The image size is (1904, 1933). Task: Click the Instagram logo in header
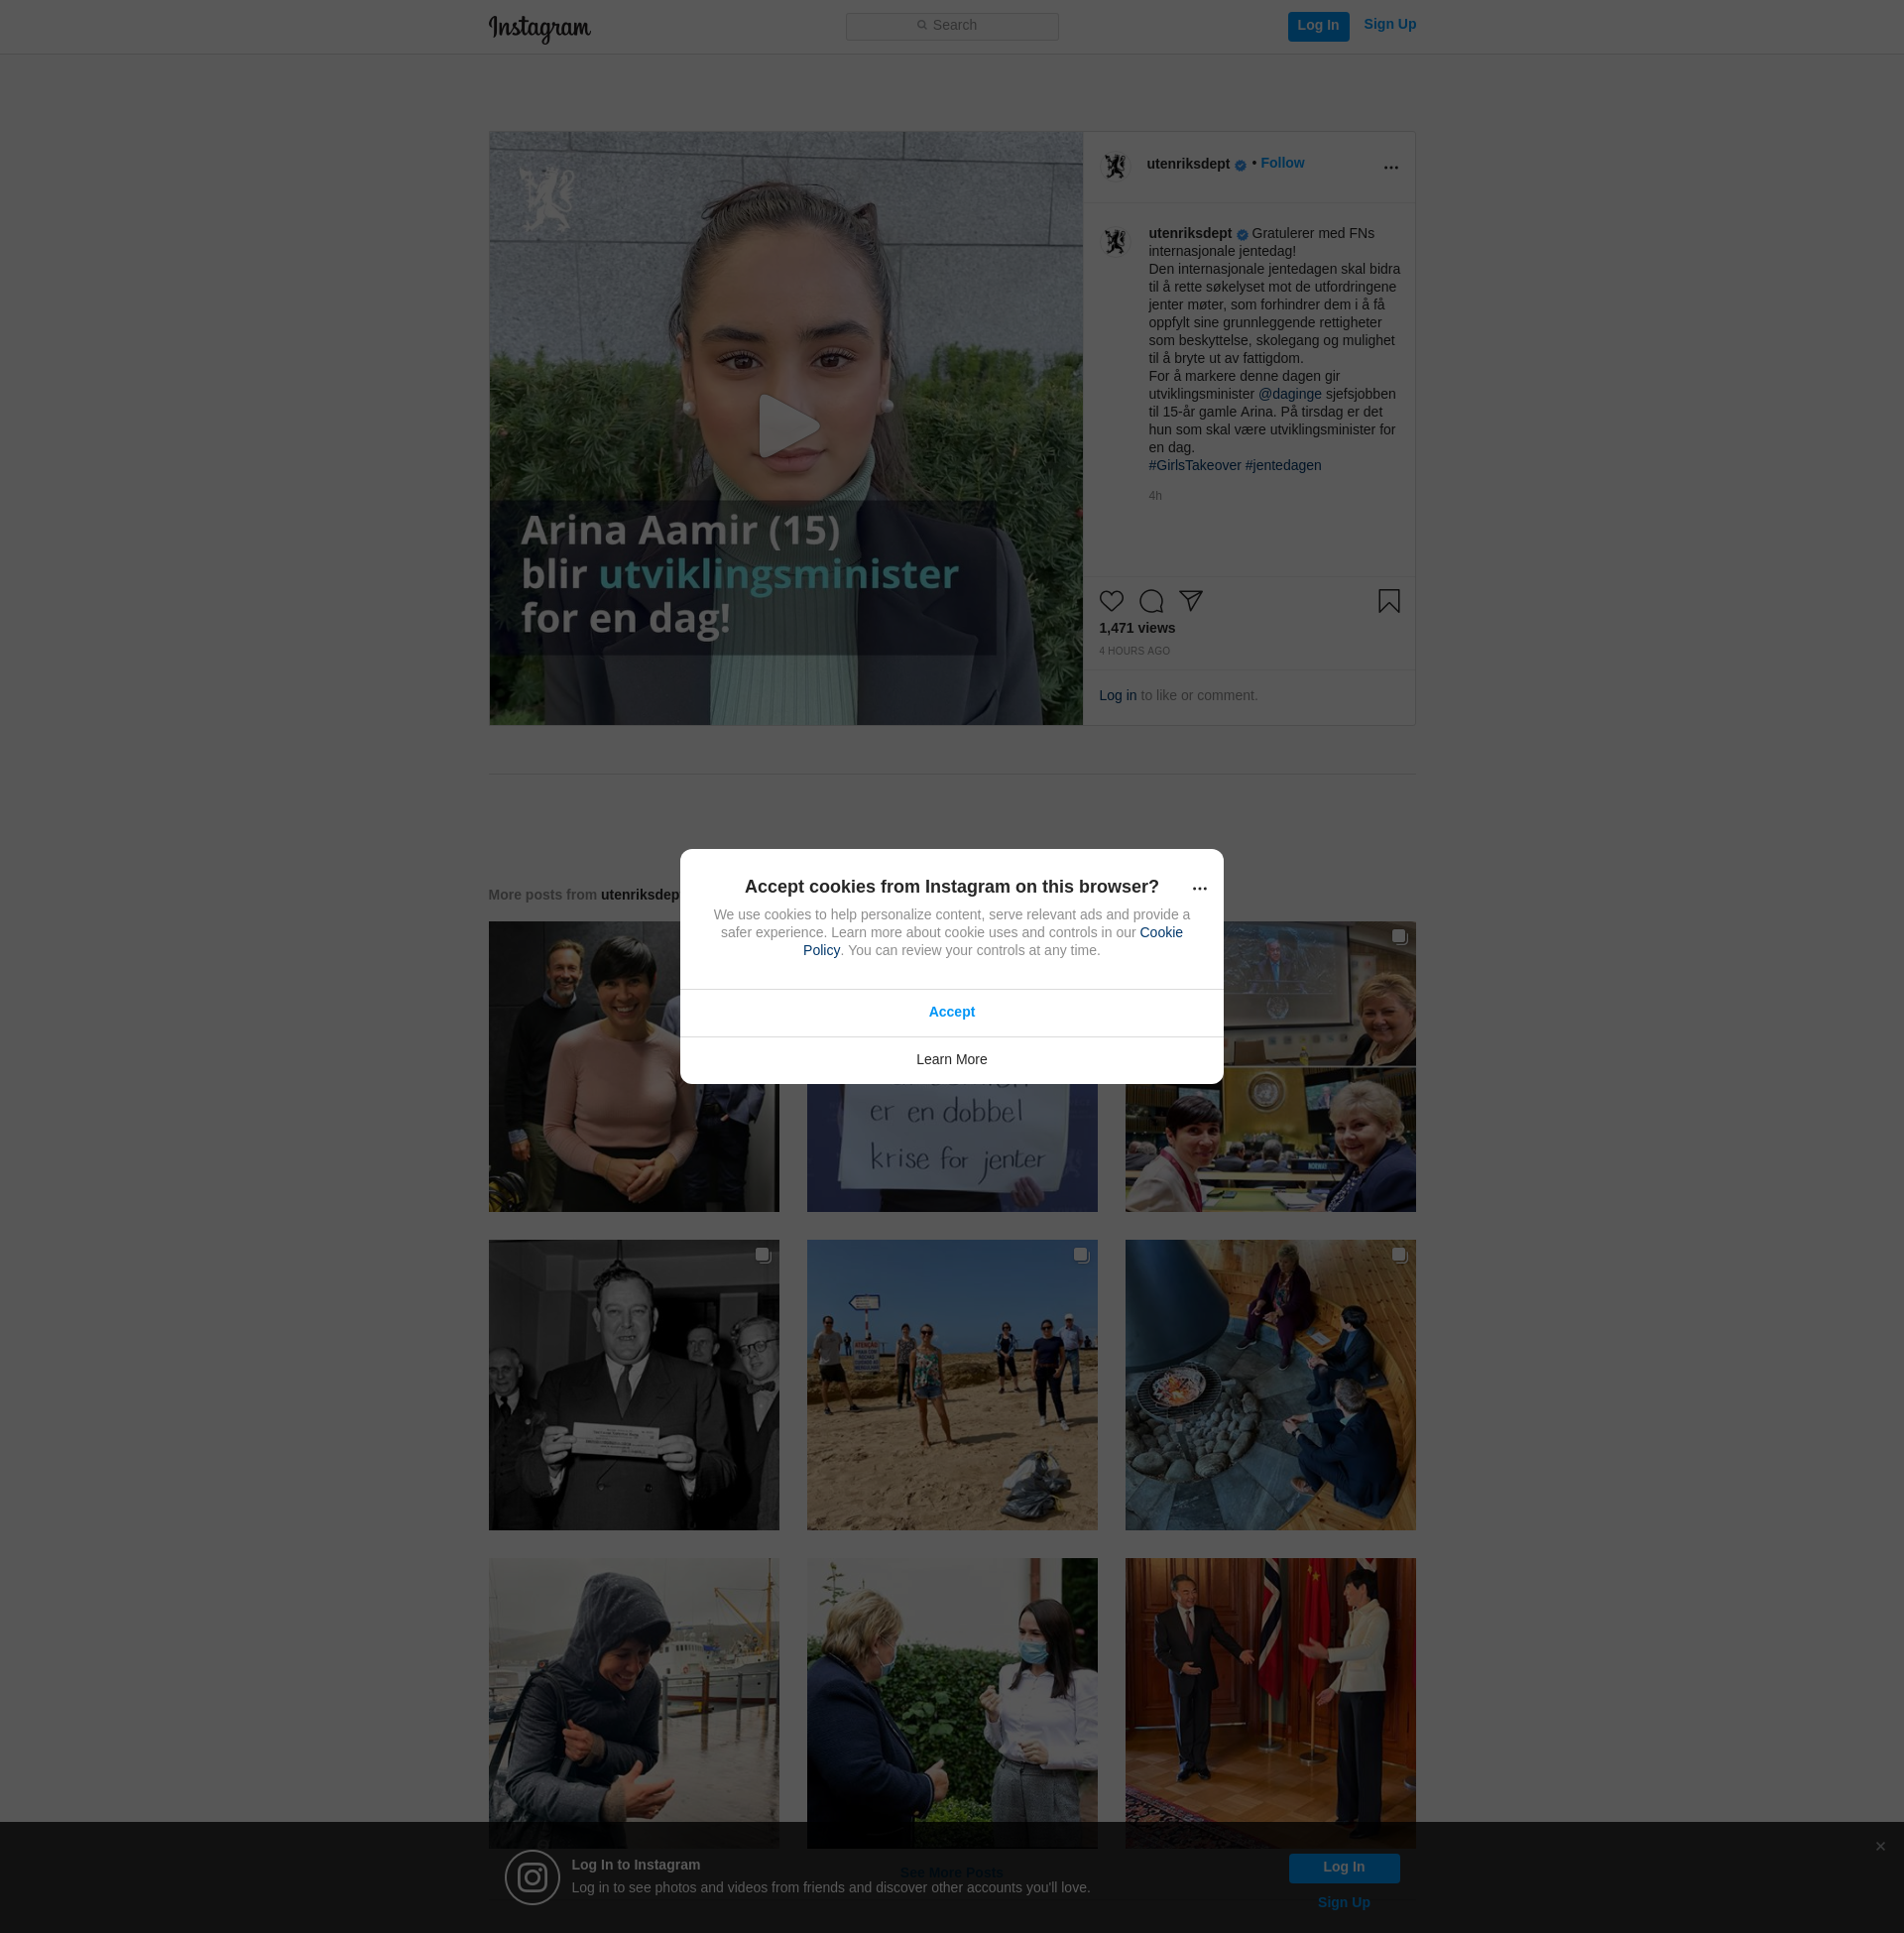540,28
